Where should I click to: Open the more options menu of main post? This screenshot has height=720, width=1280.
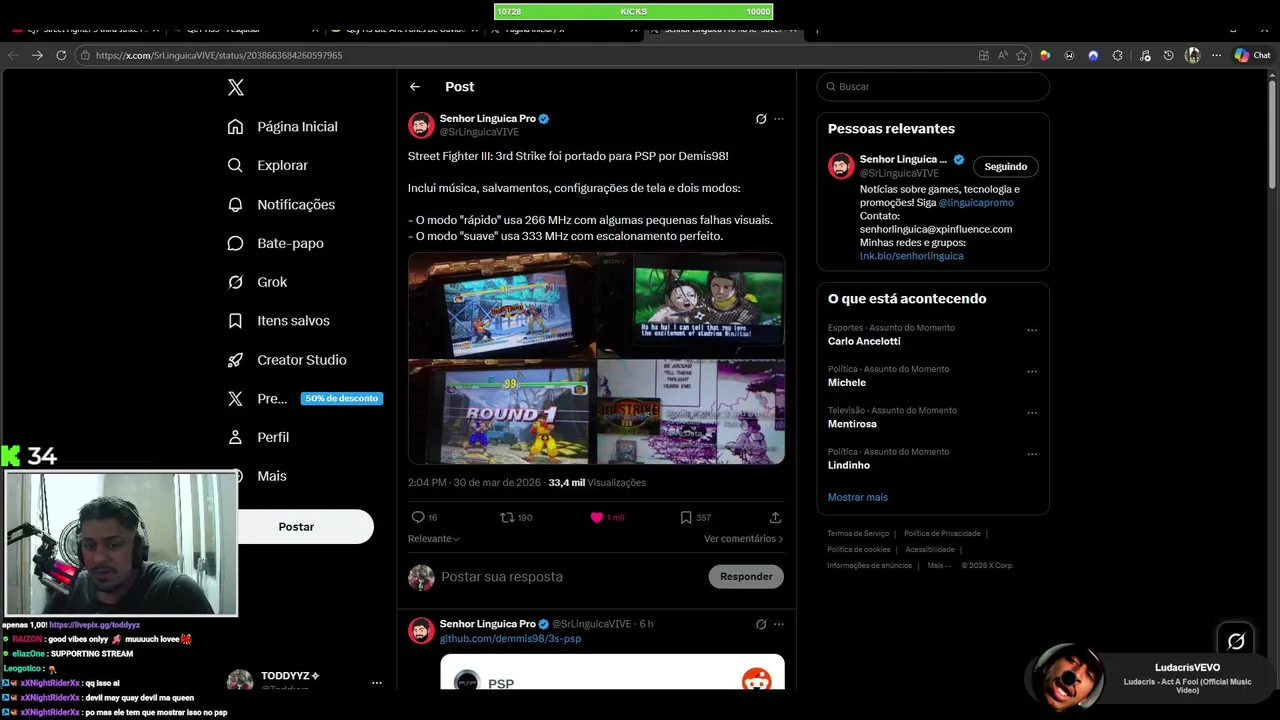(x=779, y=119)
